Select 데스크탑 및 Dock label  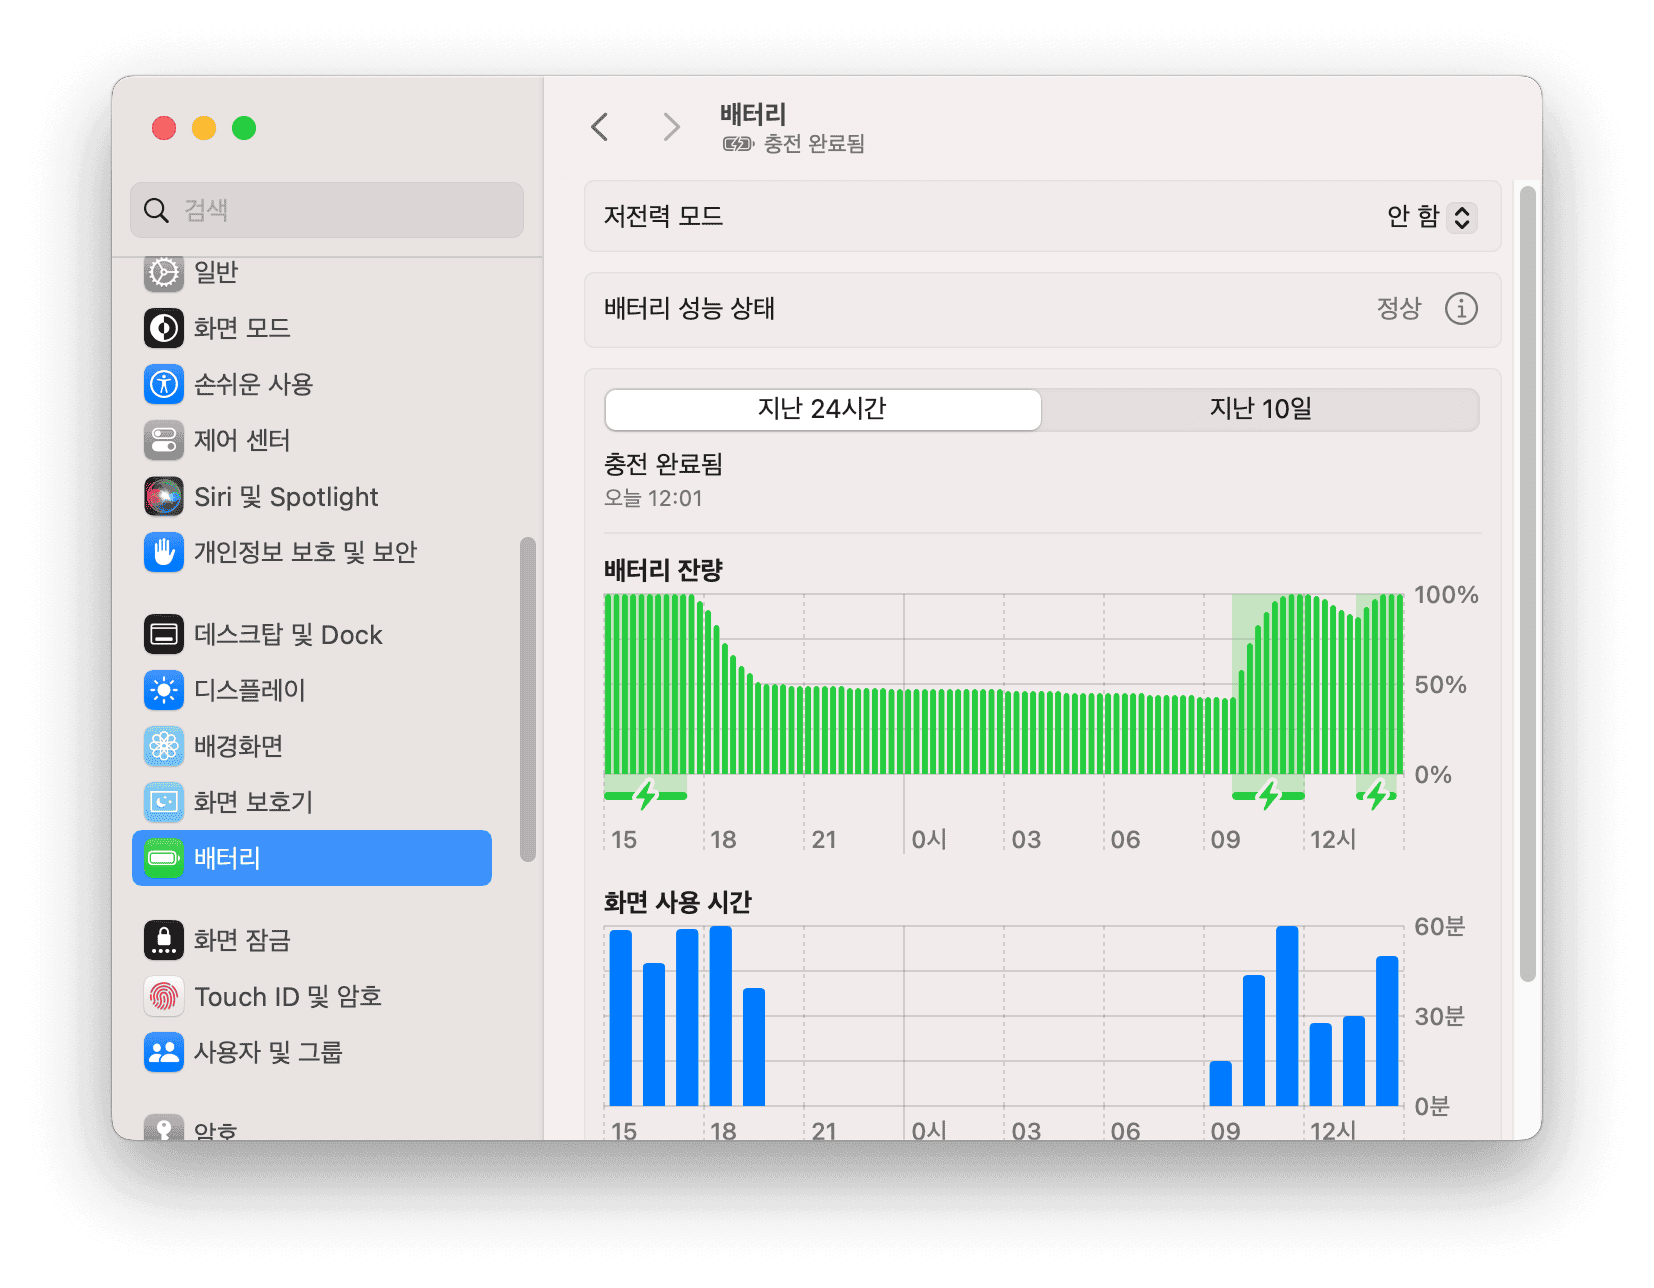288,635
